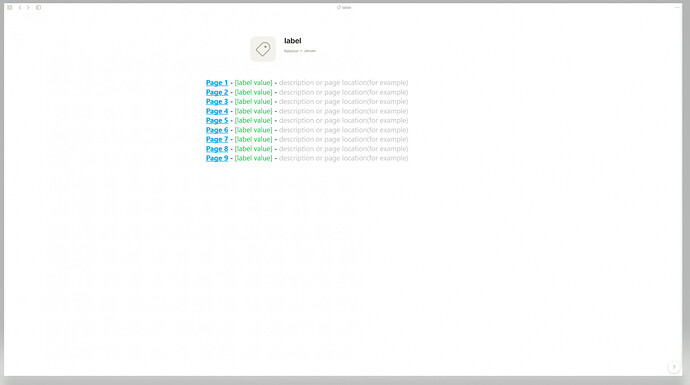Click the green [label value] for Page 5

253,121
